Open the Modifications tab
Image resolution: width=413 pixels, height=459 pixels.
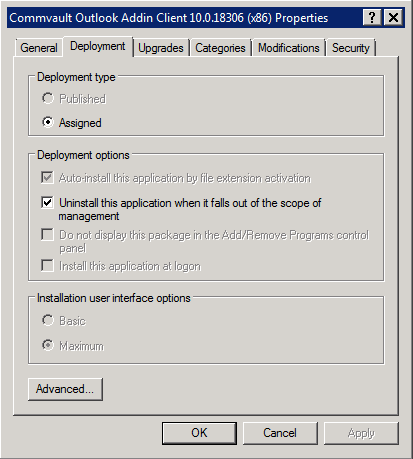289,48
